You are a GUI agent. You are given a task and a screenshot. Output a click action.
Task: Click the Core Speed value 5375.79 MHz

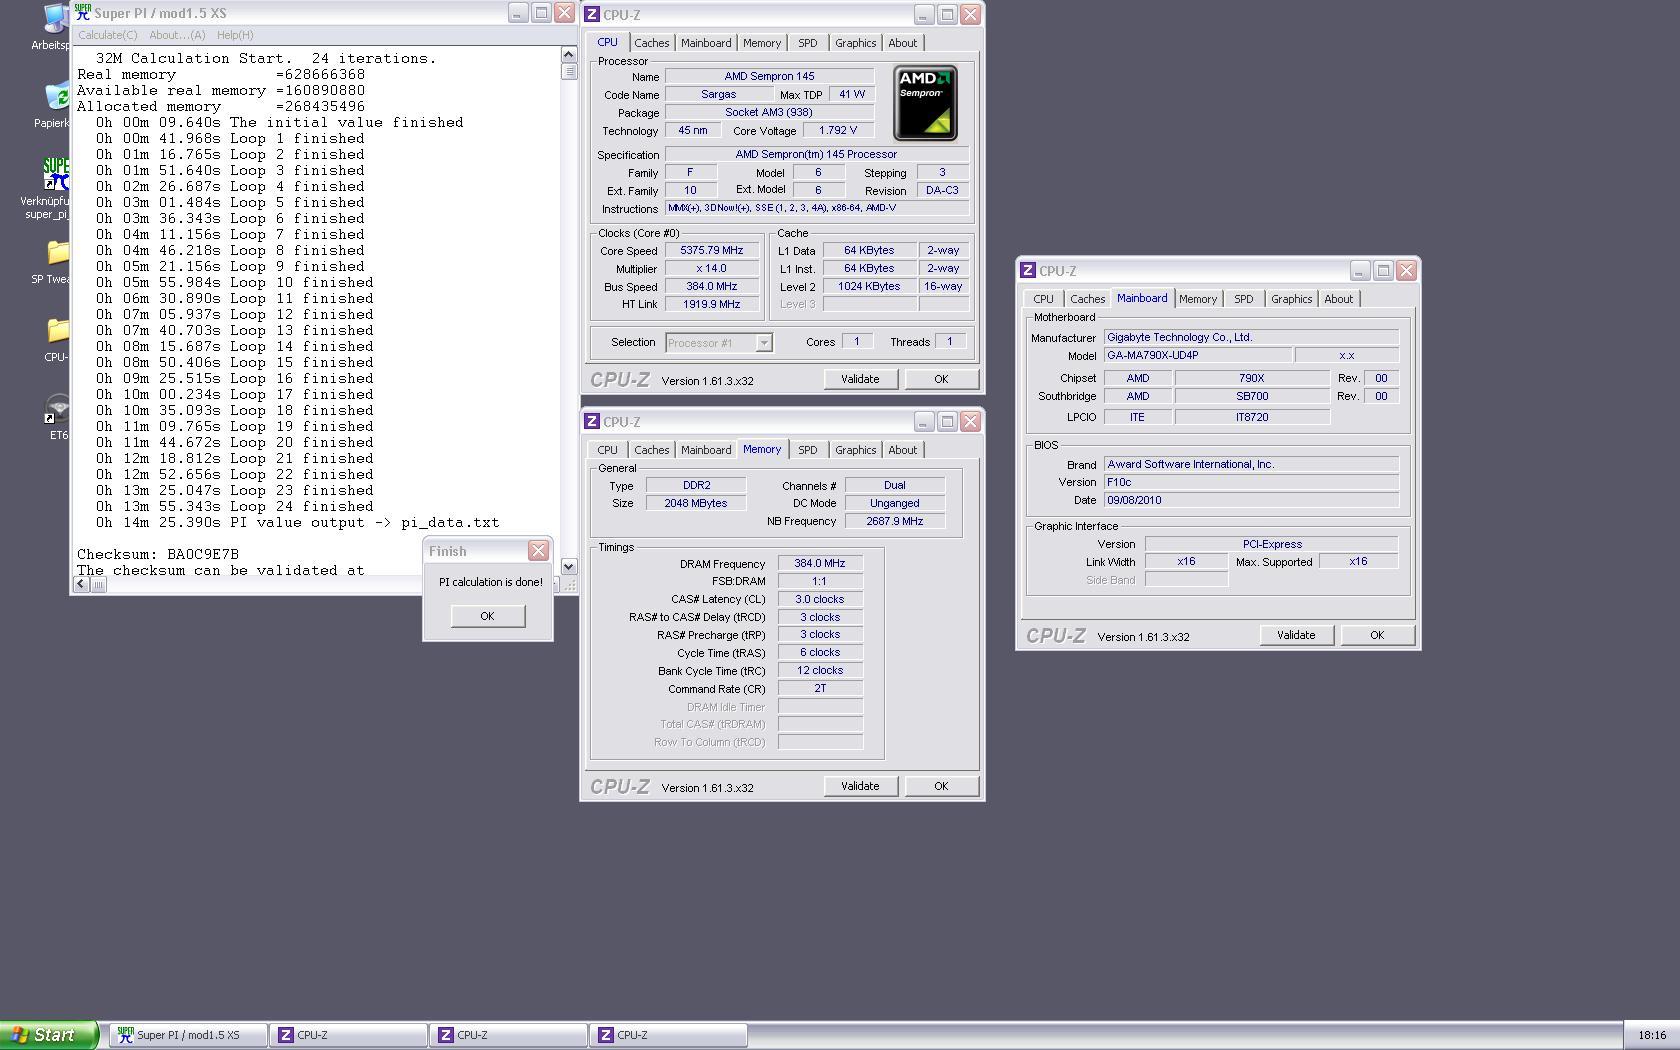[712, 250]
